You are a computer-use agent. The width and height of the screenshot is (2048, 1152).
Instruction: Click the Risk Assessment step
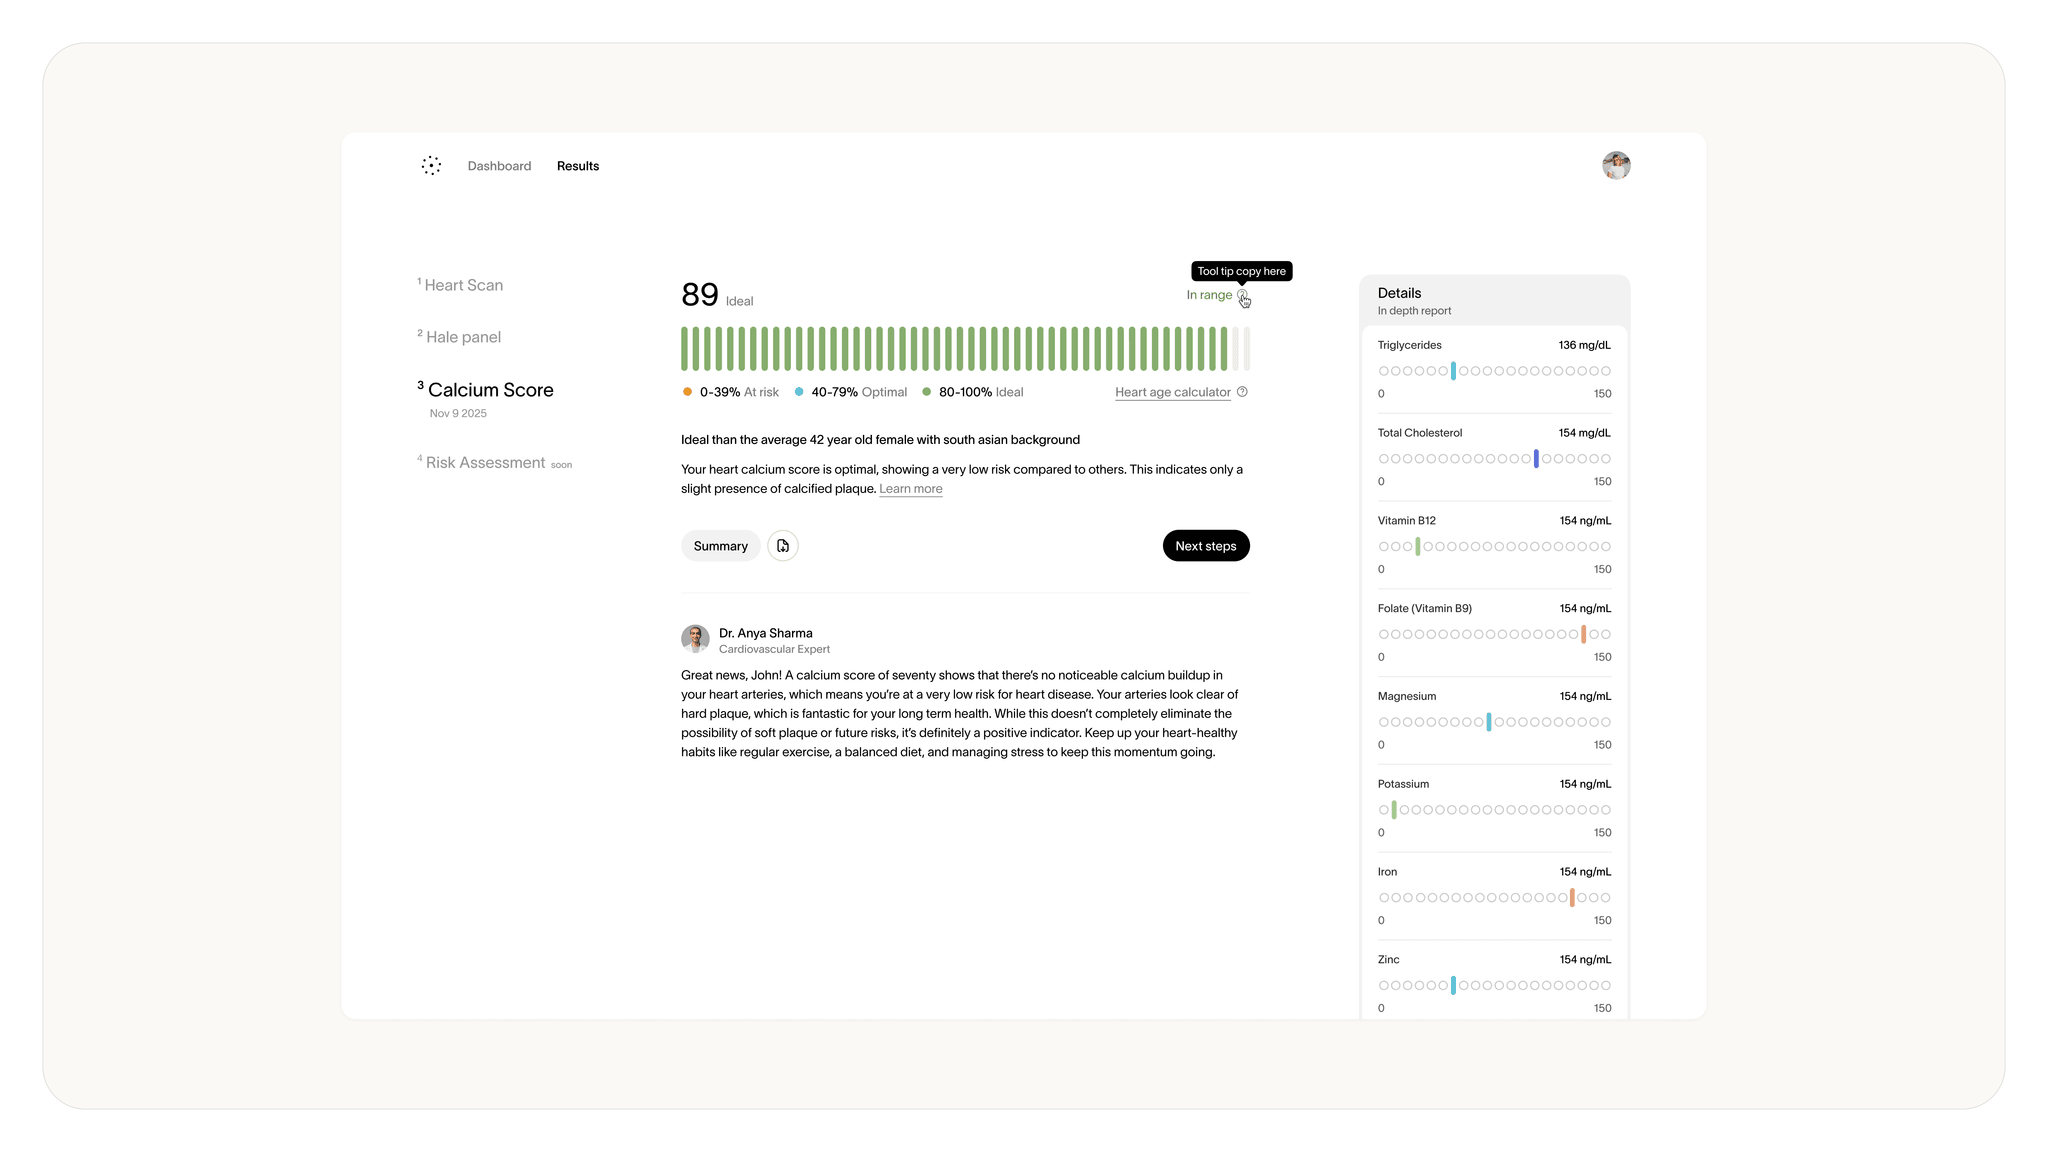[485, 463]
